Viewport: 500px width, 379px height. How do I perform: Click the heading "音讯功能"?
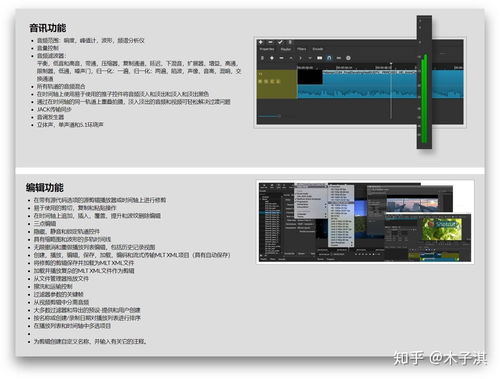(48, 28)
